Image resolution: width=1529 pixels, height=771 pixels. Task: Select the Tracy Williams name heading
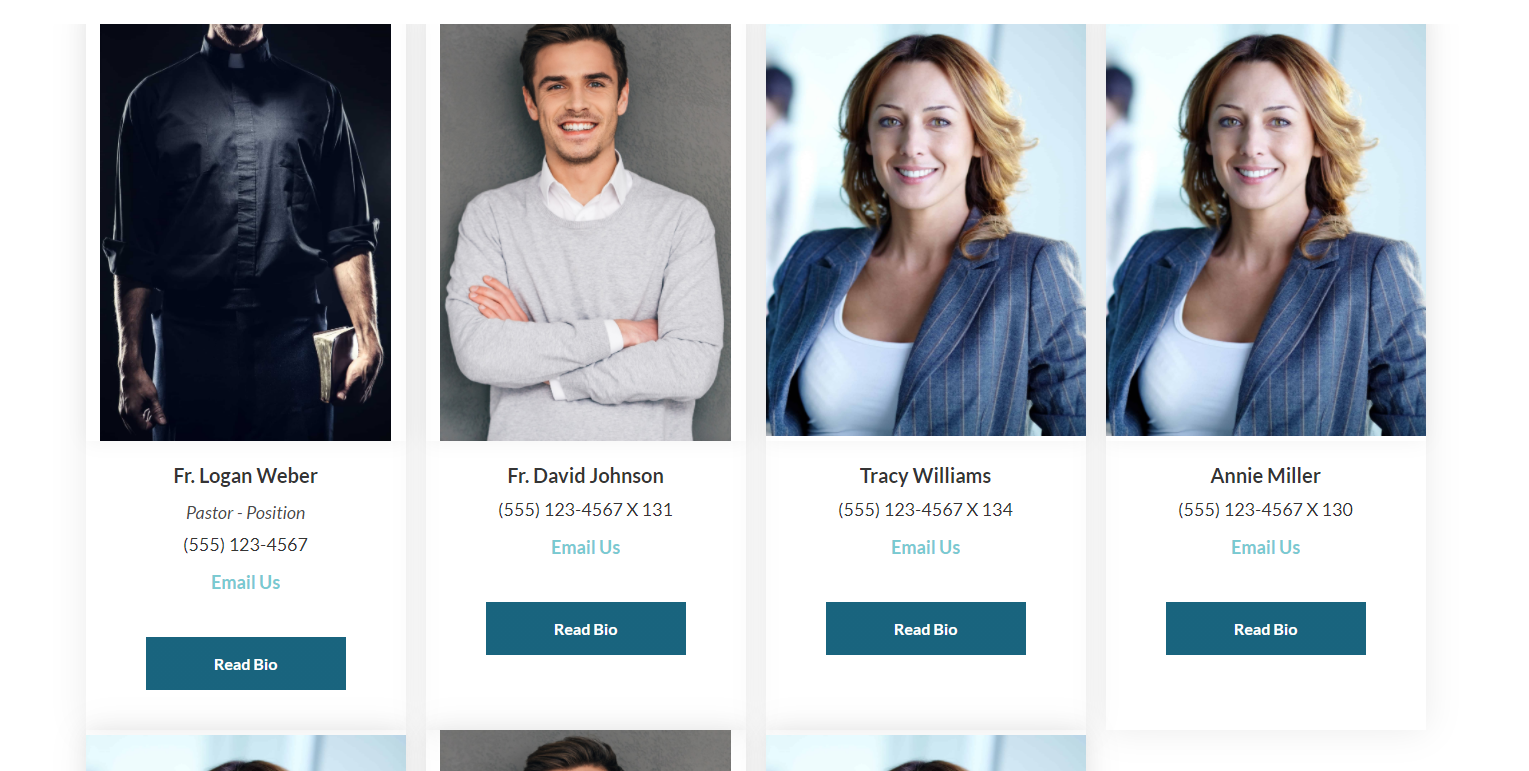click(x=926, y=476)
